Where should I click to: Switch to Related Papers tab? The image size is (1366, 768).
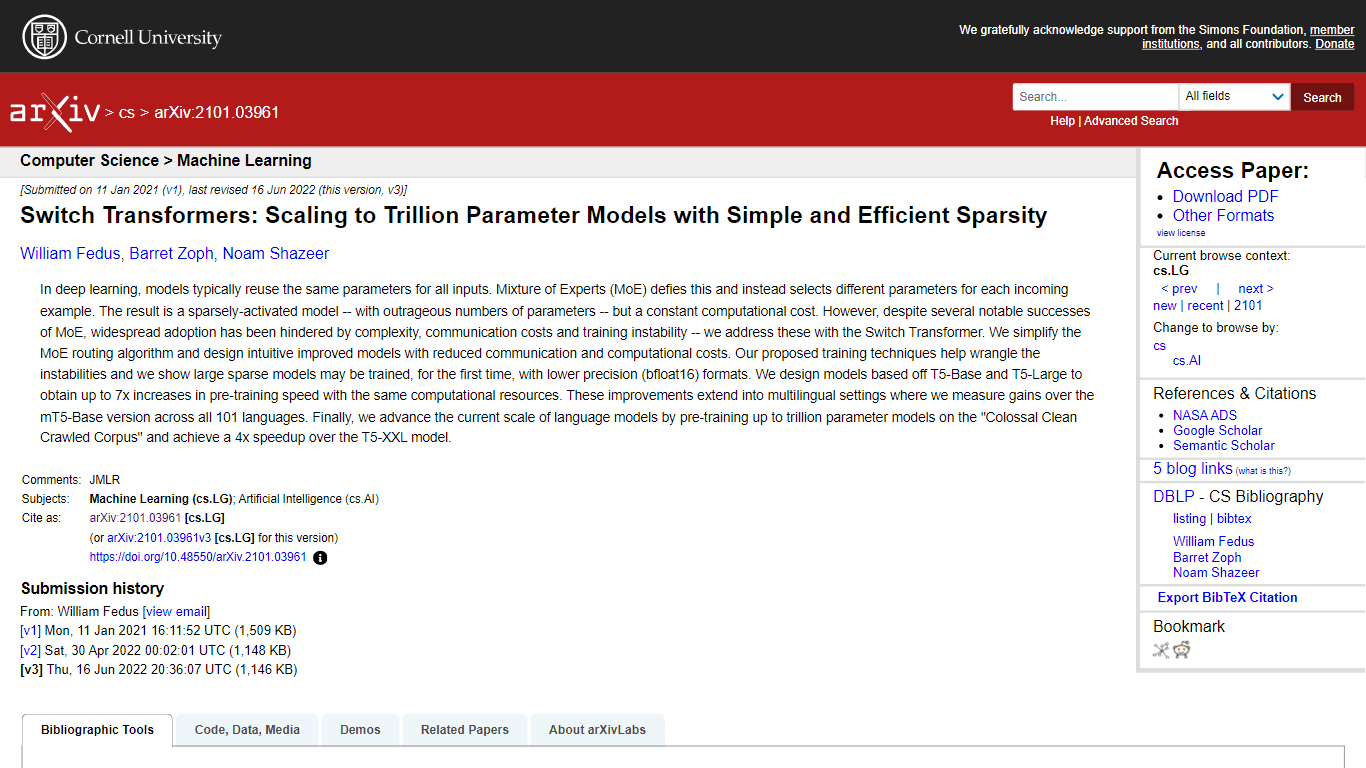465,730
